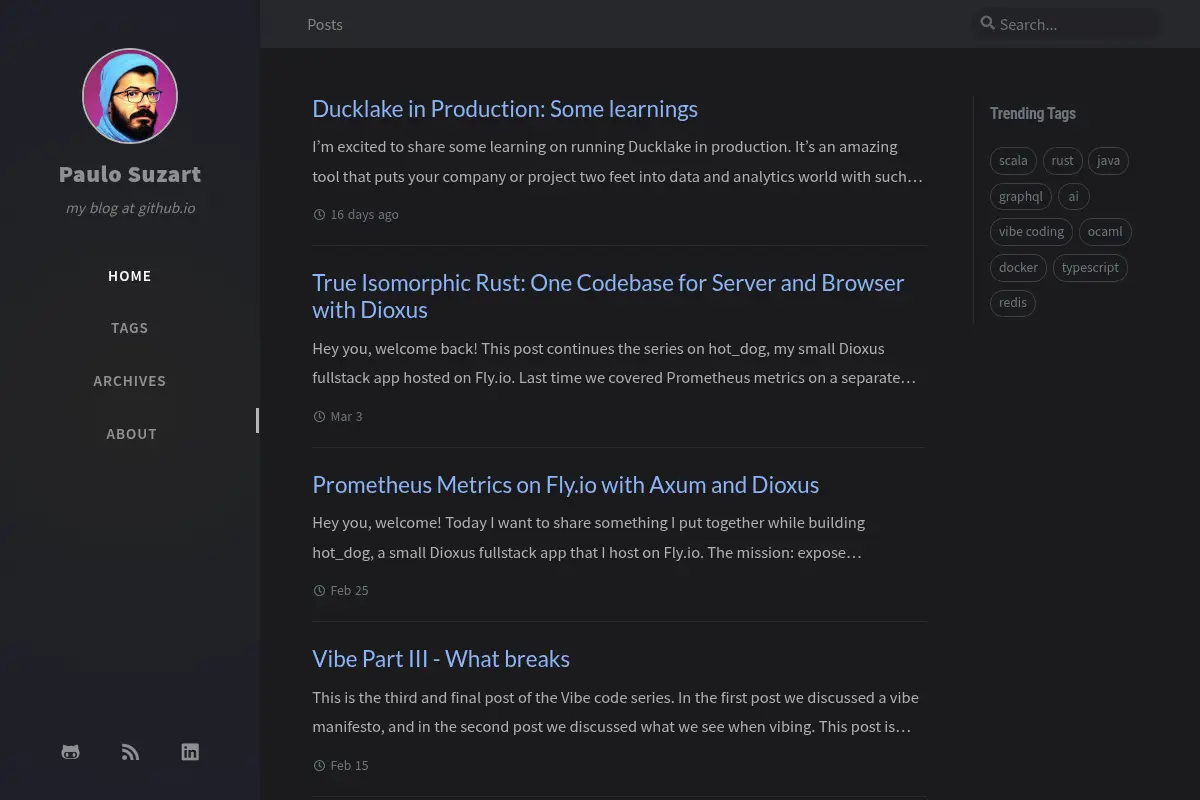The width and height of the screenshot is (1200, 800).
Task: Select the 'rust' trending tag
Action: coord(1062,161)
